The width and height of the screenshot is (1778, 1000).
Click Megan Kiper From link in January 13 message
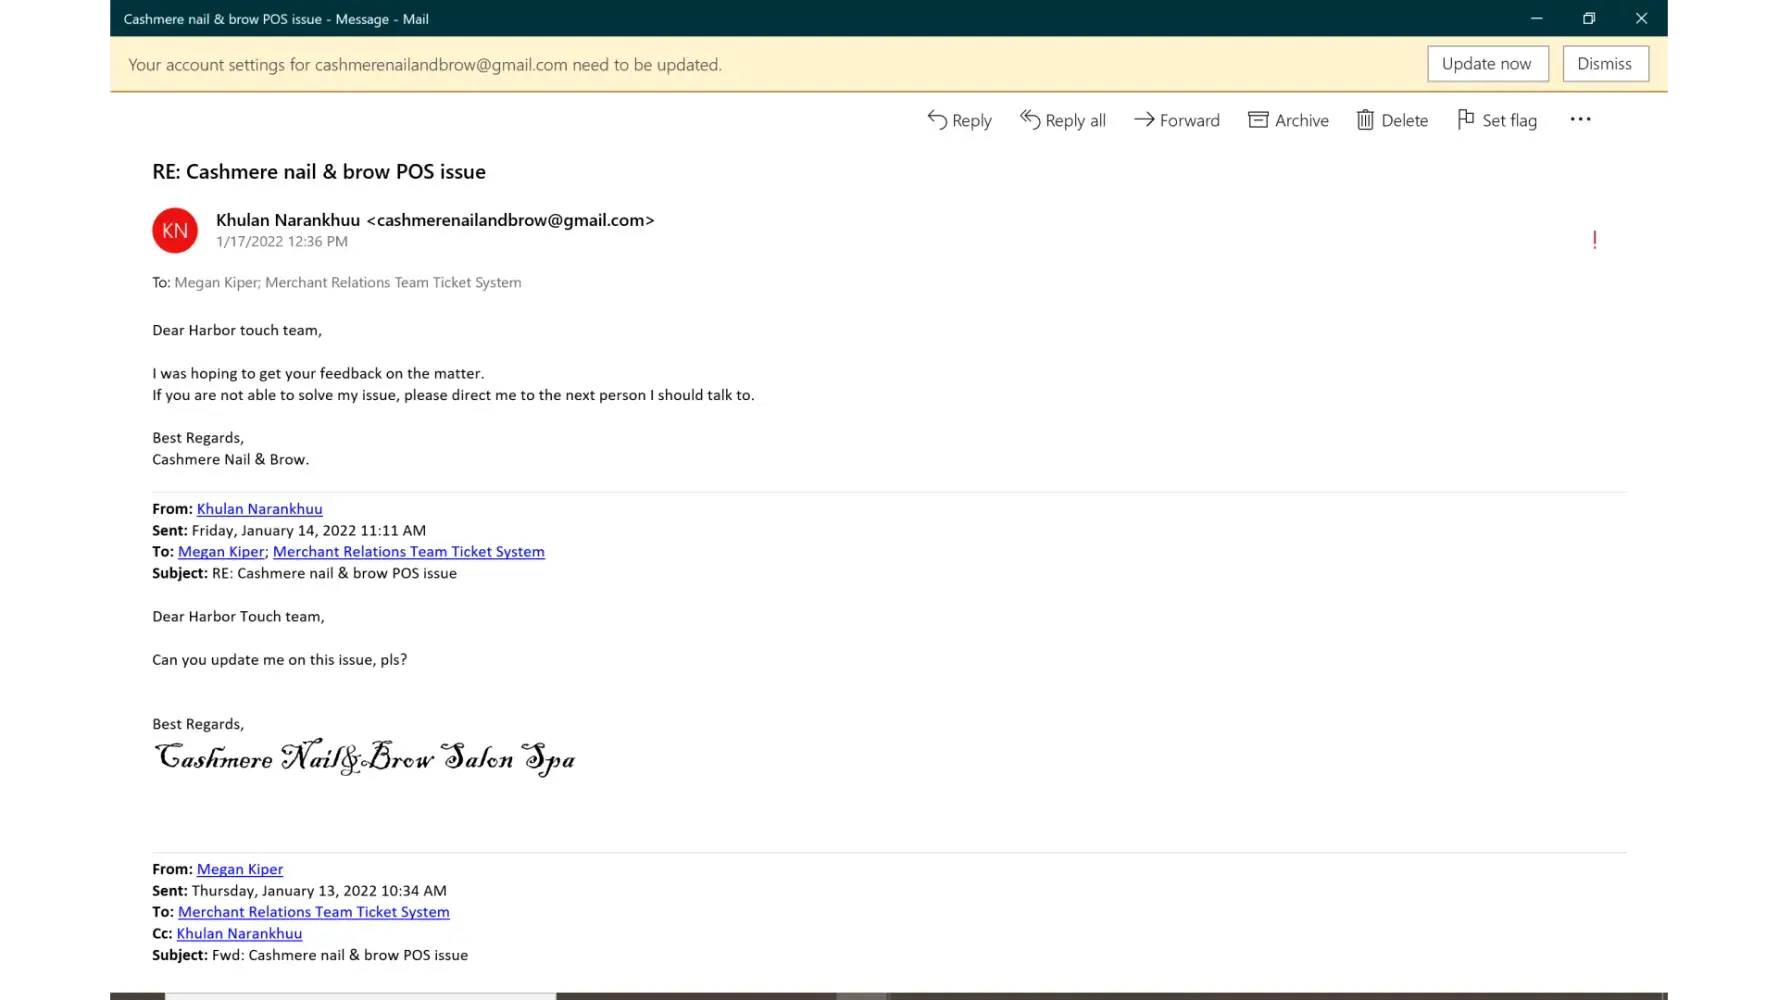240,869
